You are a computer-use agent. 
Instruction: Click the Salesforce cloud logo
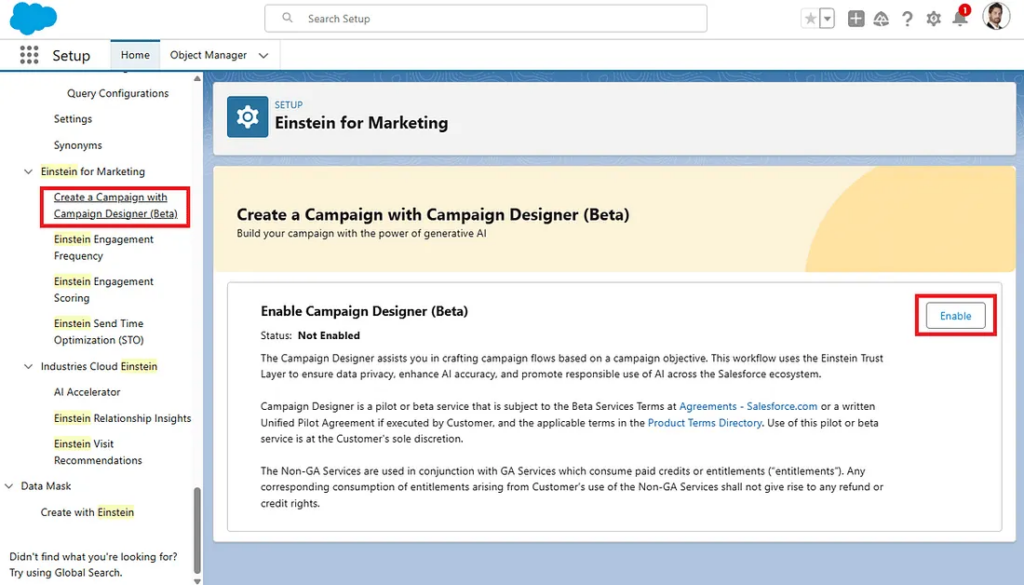(33, 18)
